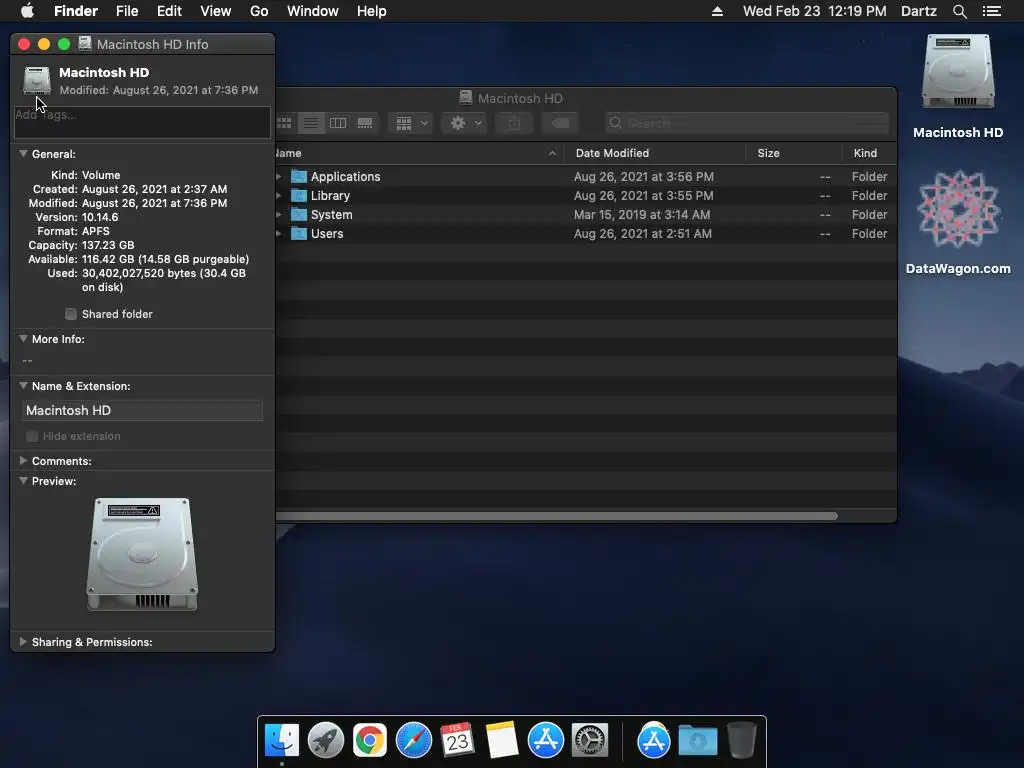Toggle the Shared folder checkbox
The width and height of the screenshot is (1024, 768).
tap(71, 314)
